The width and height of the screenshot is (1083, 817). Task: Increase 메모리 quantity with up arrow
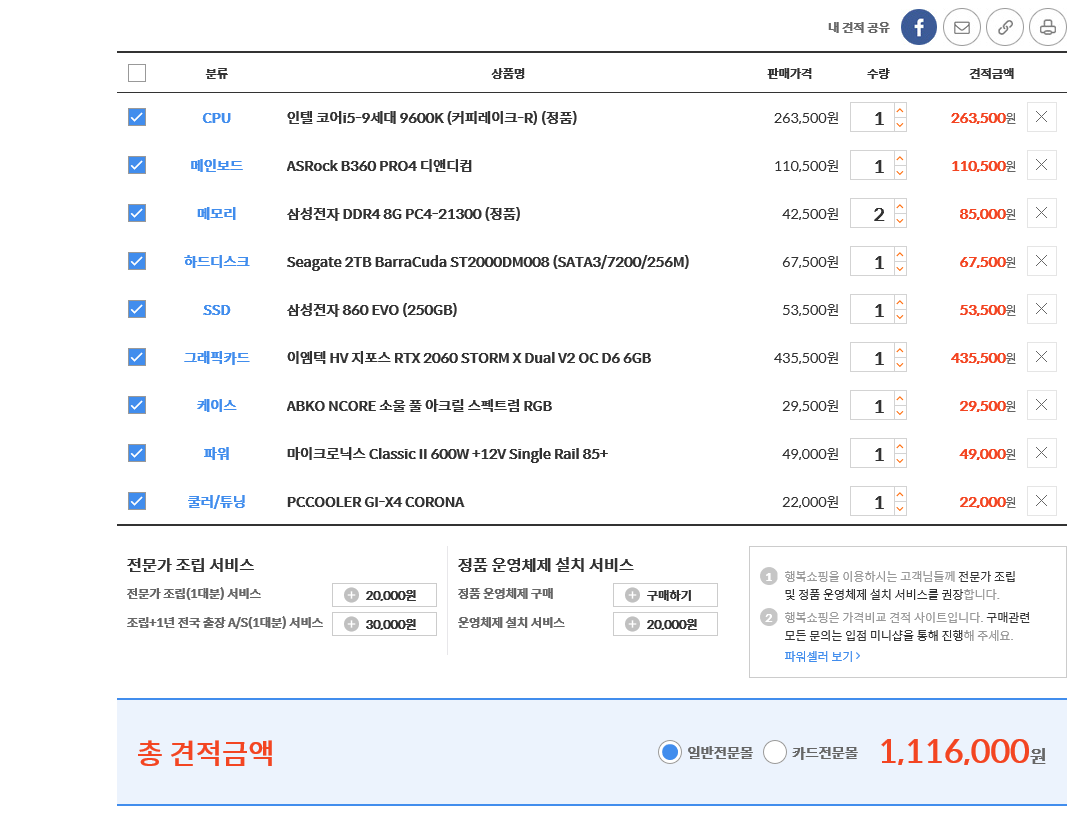click(900, 207)
